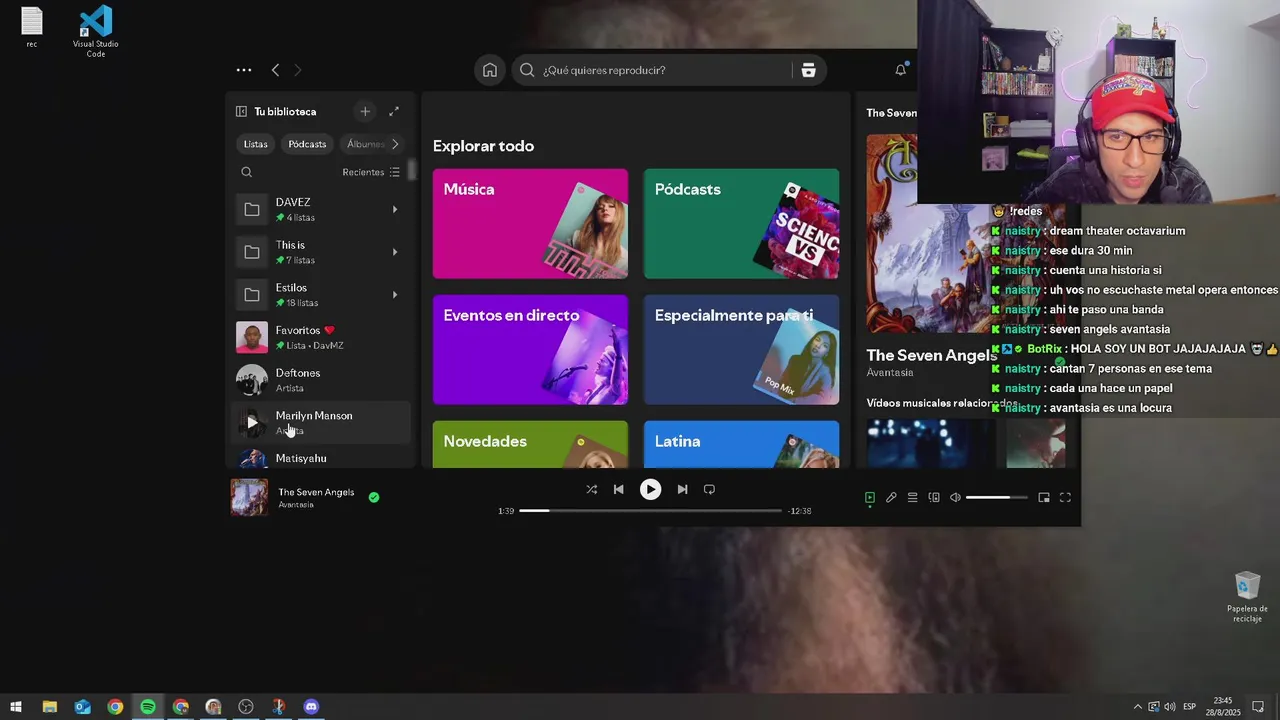Viewport: 1280px width, 720px height.
Task: Toggle shuffle mode
Action: click(592, 489)
